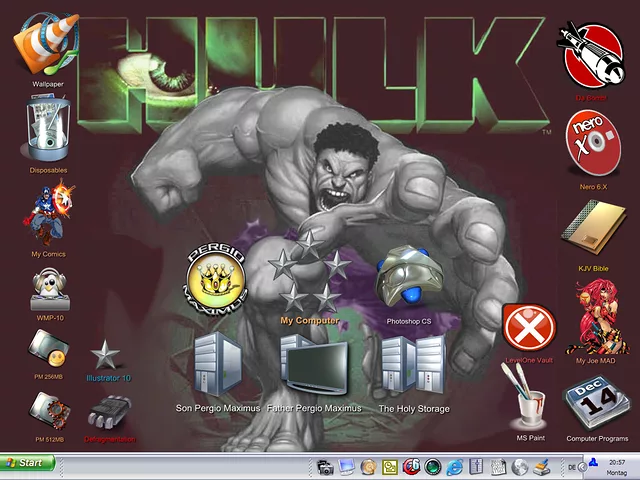
Task: Launch Illustrator 10 star icon
Action: point(106,355)
